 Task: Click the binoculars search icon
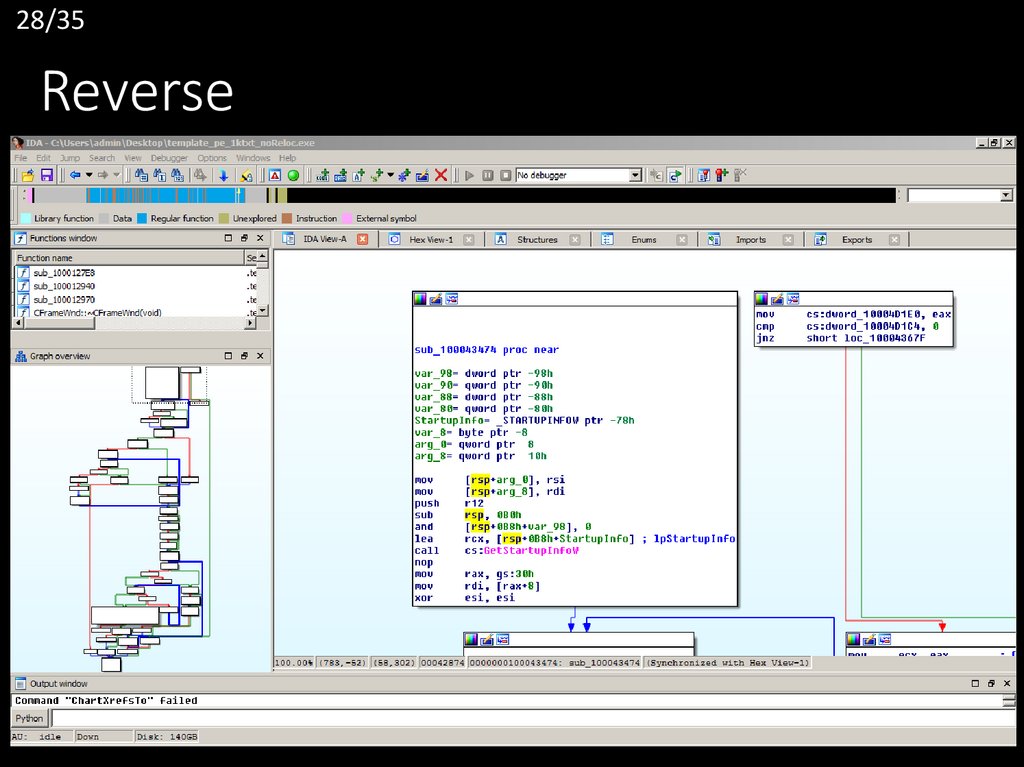point(142,175)
